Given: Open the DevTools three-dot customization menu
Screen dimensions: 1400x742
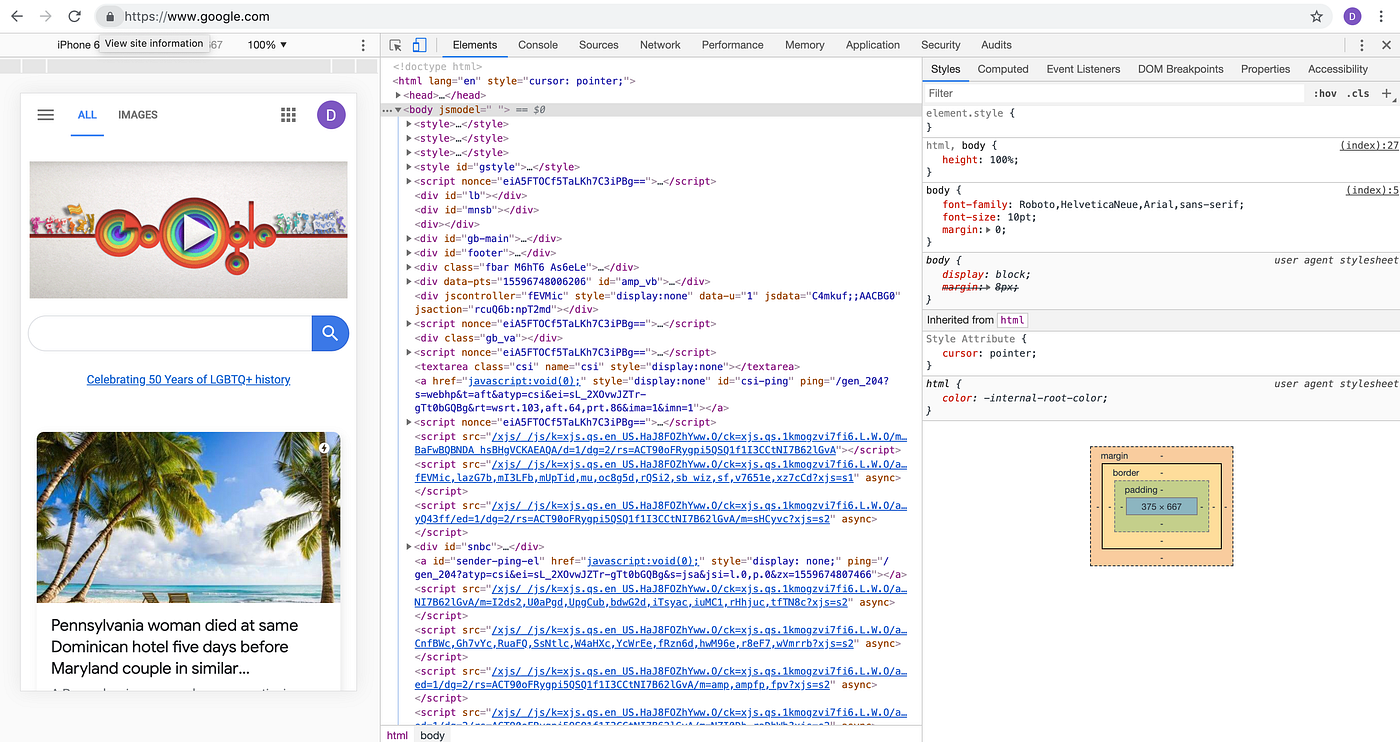Looking at the screenshot, I should (1361, 44).
